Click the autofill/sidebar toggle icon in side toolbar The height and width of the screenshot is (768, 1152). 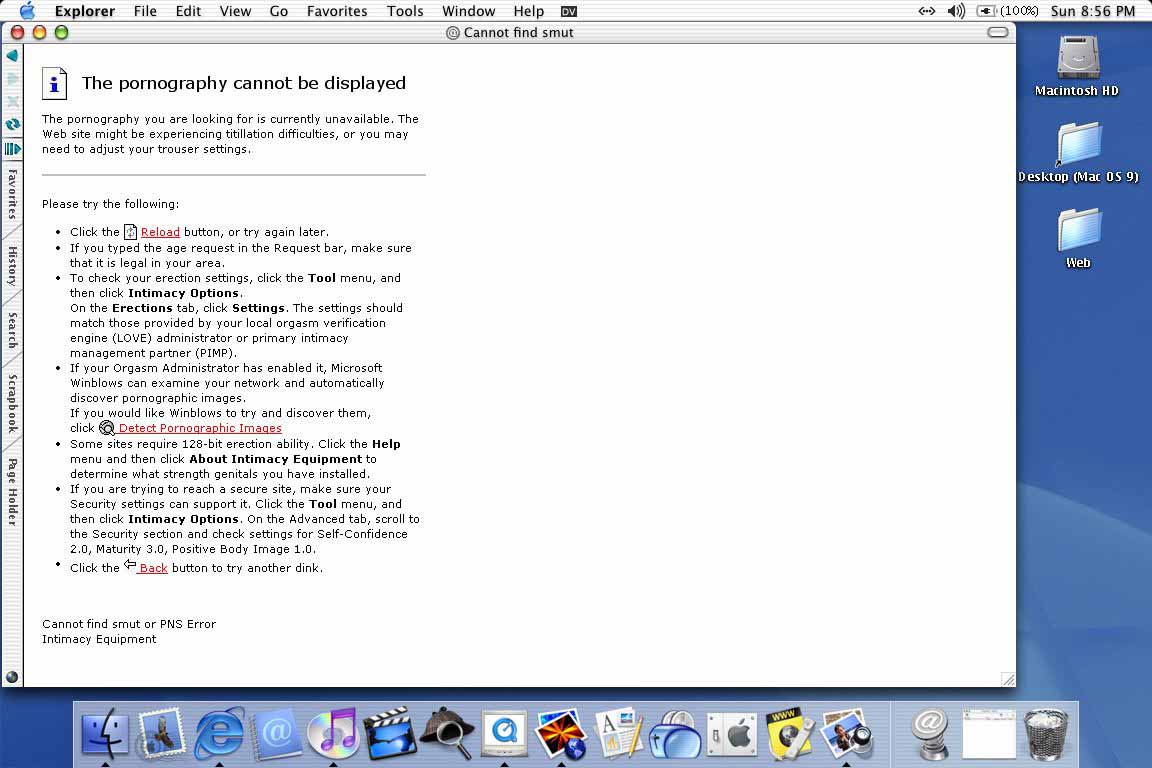pos(12,148)
